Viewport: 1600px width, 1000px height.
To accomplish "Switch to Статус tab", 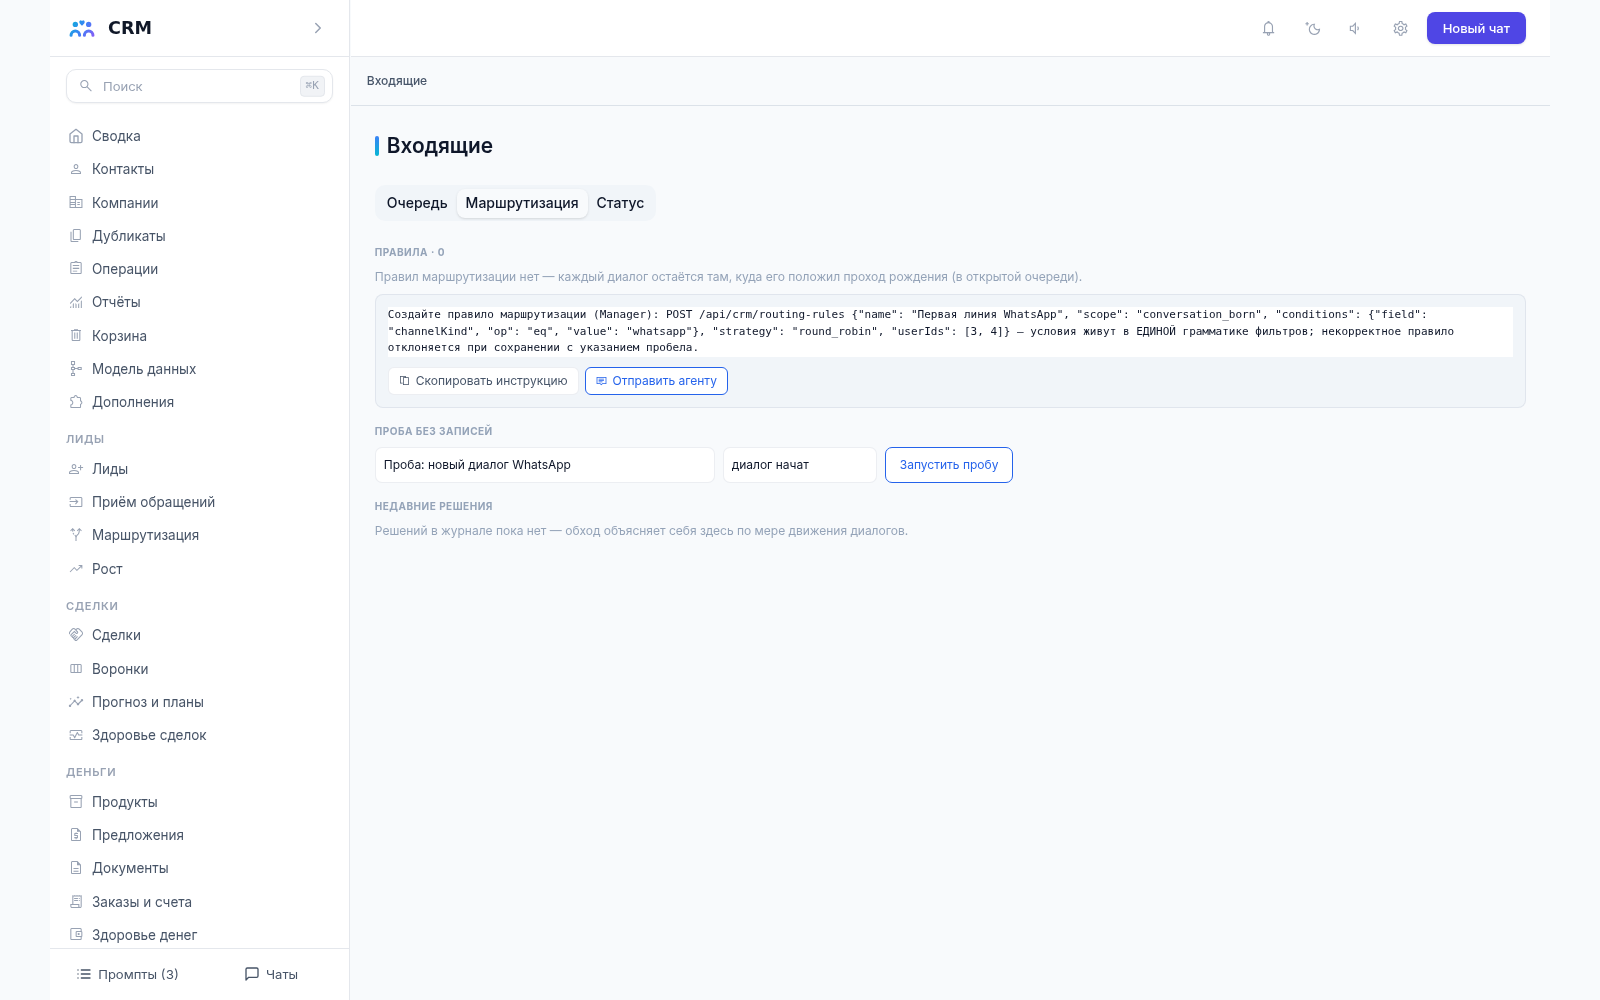I will coord(620,203).
